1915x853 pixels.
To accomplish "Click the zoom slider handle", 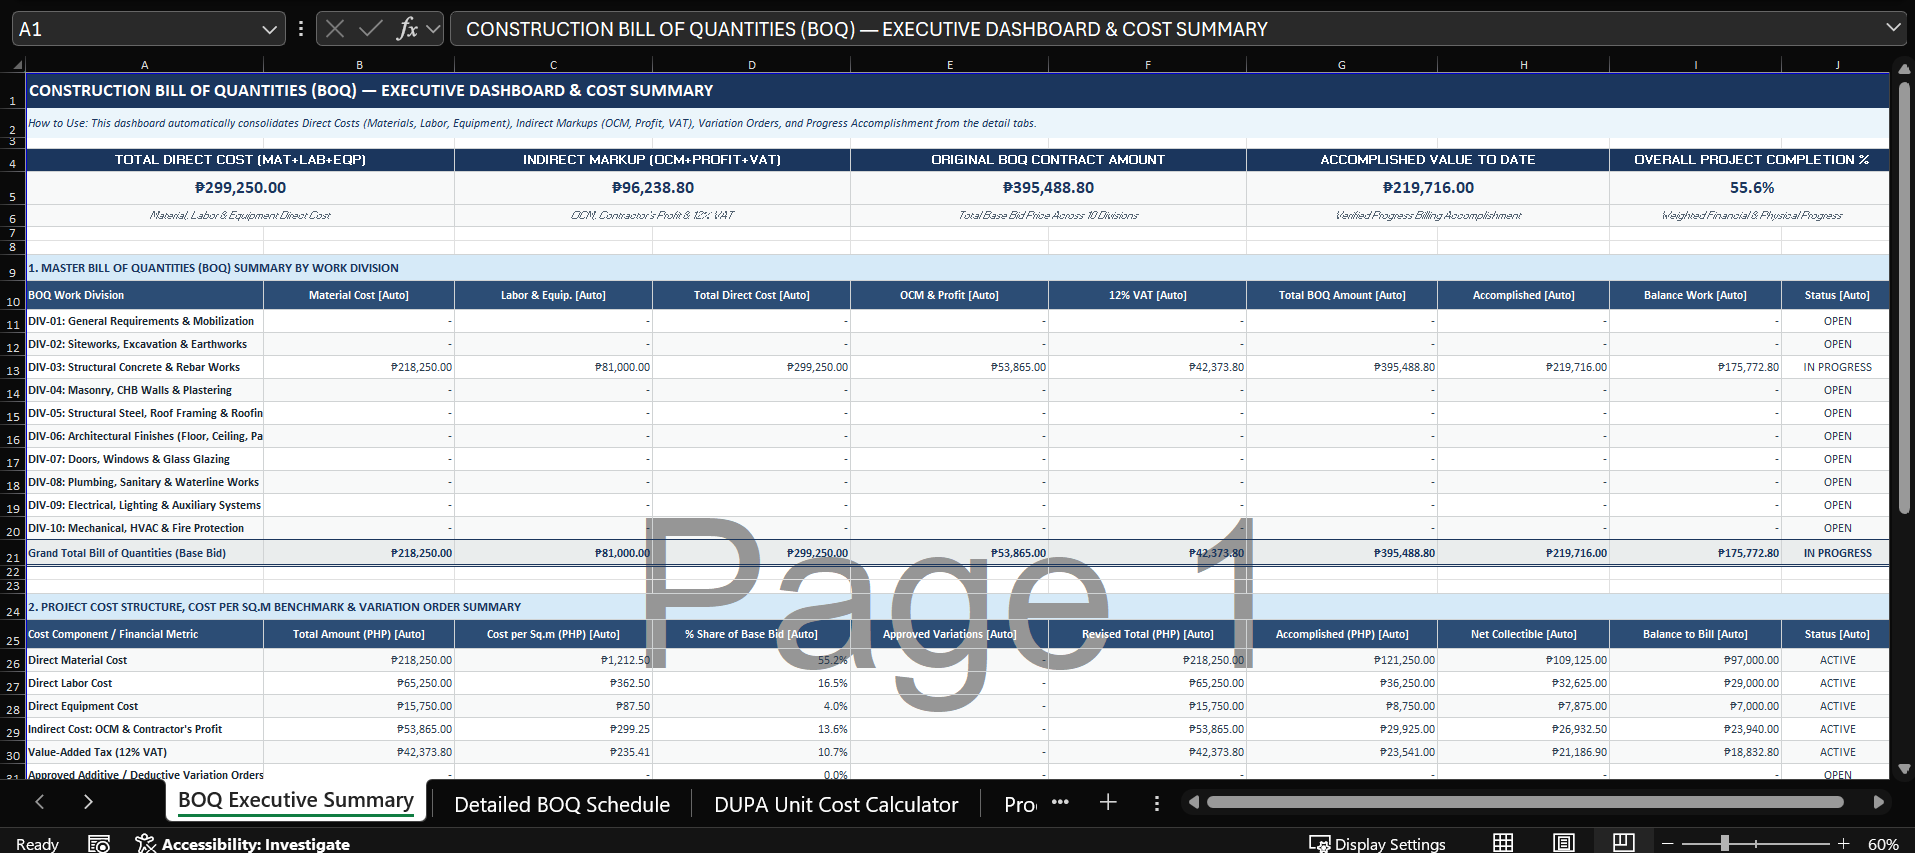I will 1725,844.
